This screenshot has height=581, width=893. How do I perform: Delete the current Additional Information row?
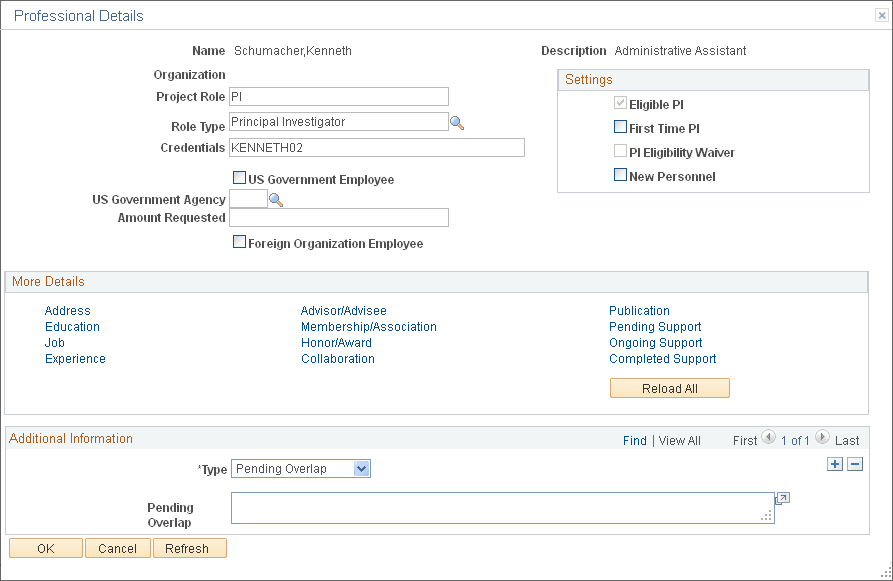click(855, 463)
